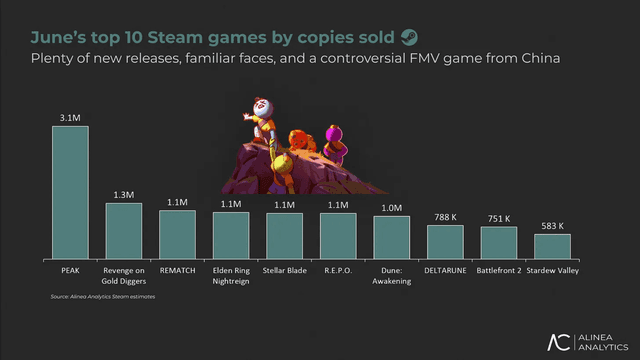This screenshot has width=640, height=360.
Task: Click the source note Alinea Analytics Steam estimates
Action: pos(103,297)
